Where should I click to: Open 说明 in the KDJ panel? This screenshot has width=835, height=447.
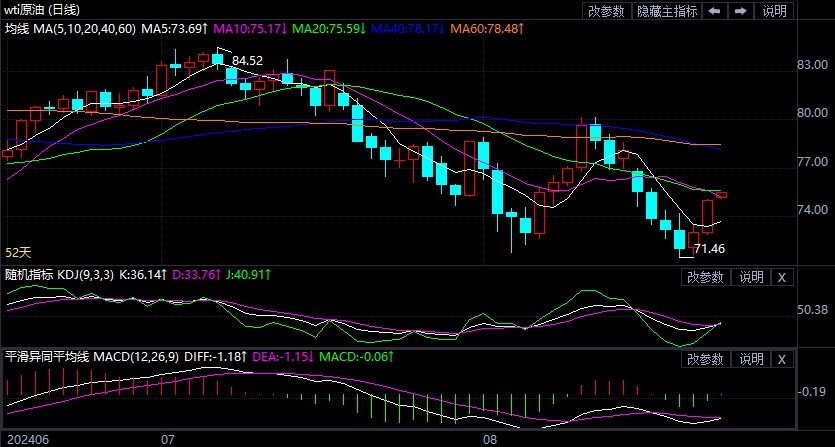tap(751, 277)
